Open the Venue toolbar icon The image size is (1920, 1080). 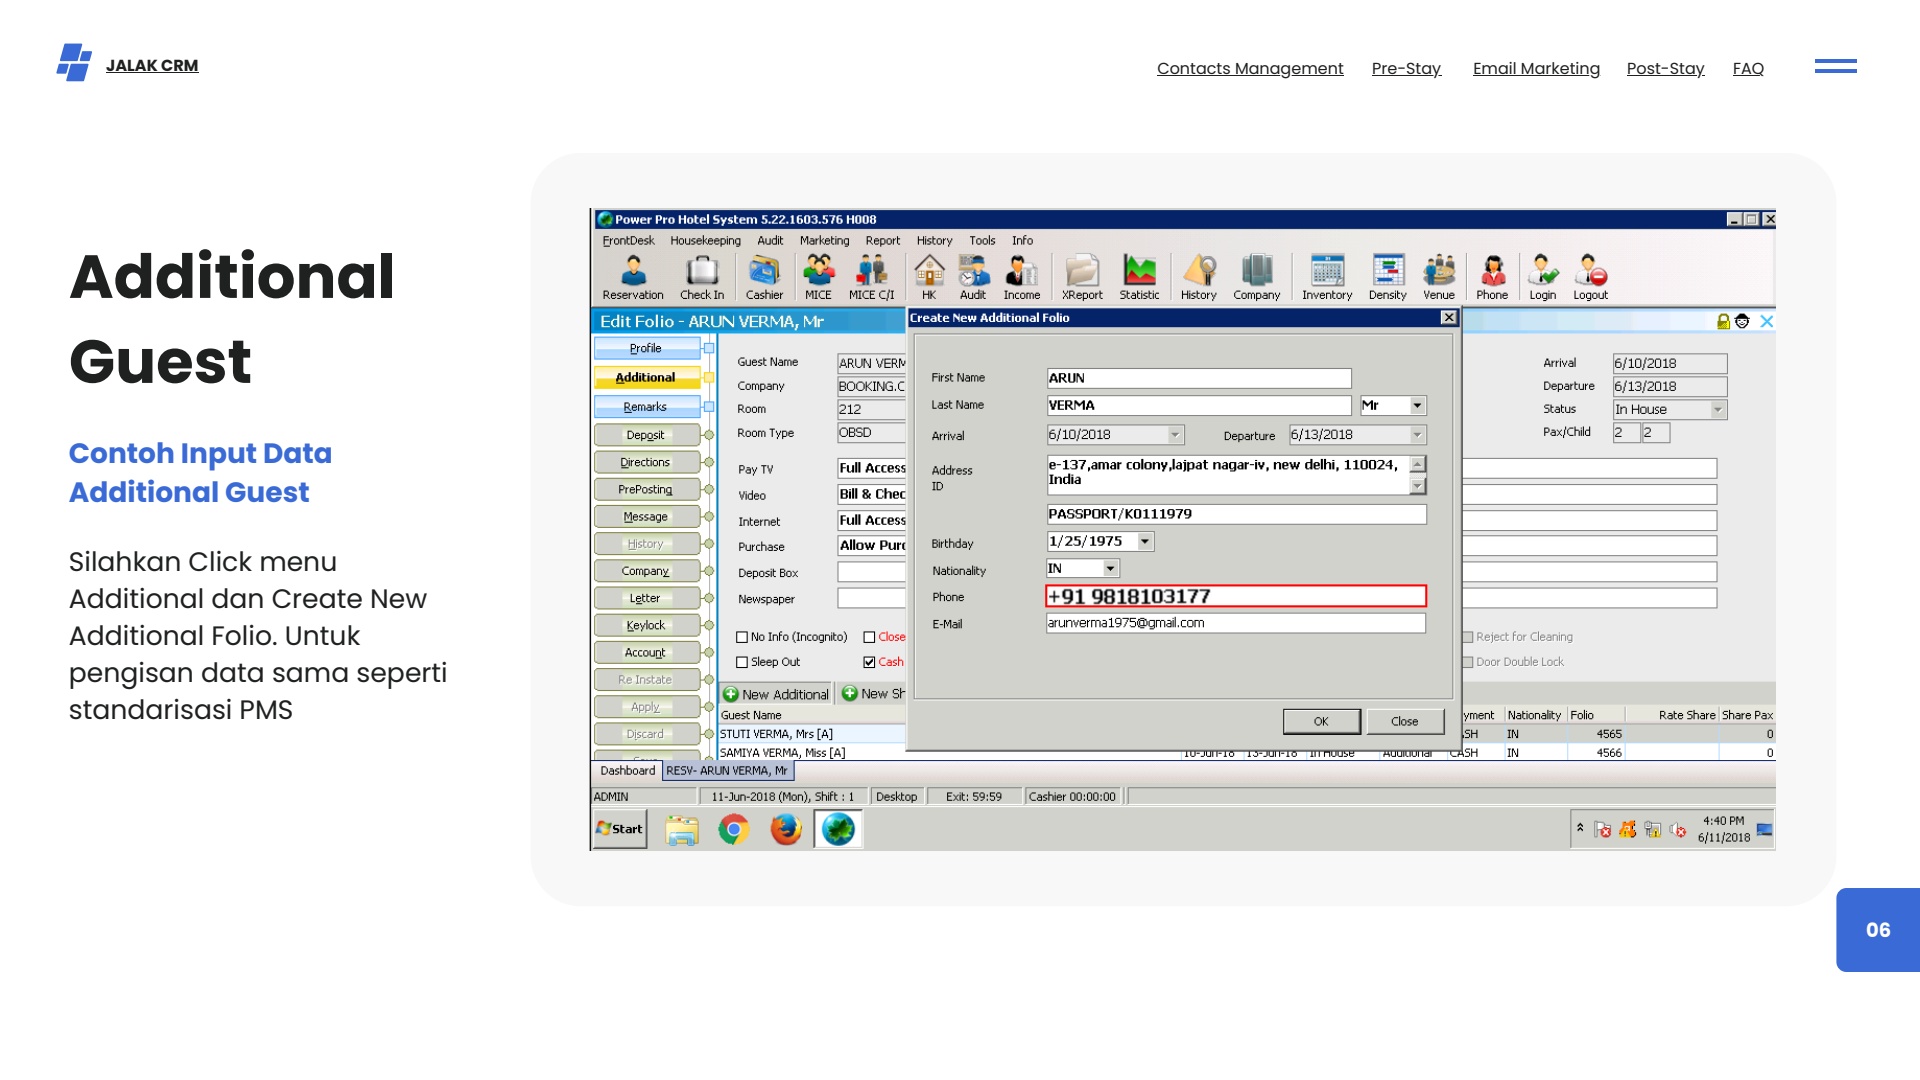tap(1439, 277)
